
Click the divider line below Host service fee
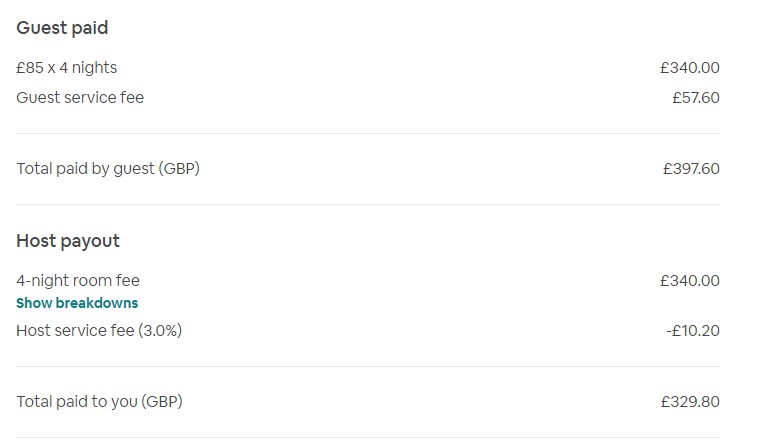pos(368,366)
